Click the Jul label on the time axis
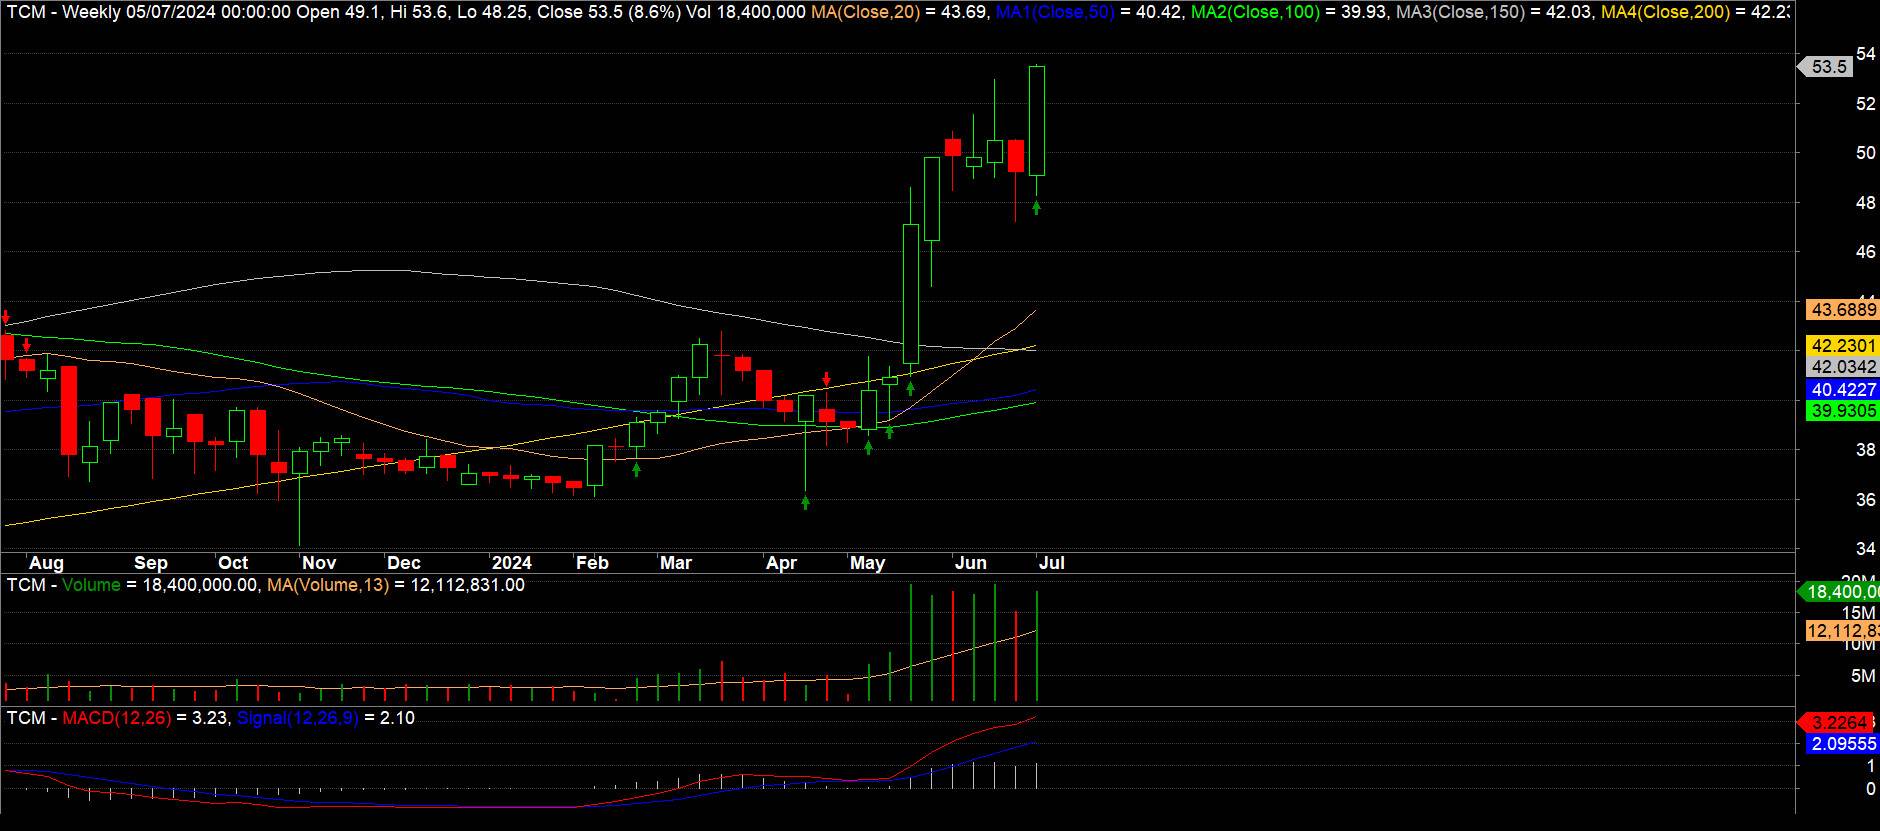The image size is (1880, 831). tap(1051, 563)
